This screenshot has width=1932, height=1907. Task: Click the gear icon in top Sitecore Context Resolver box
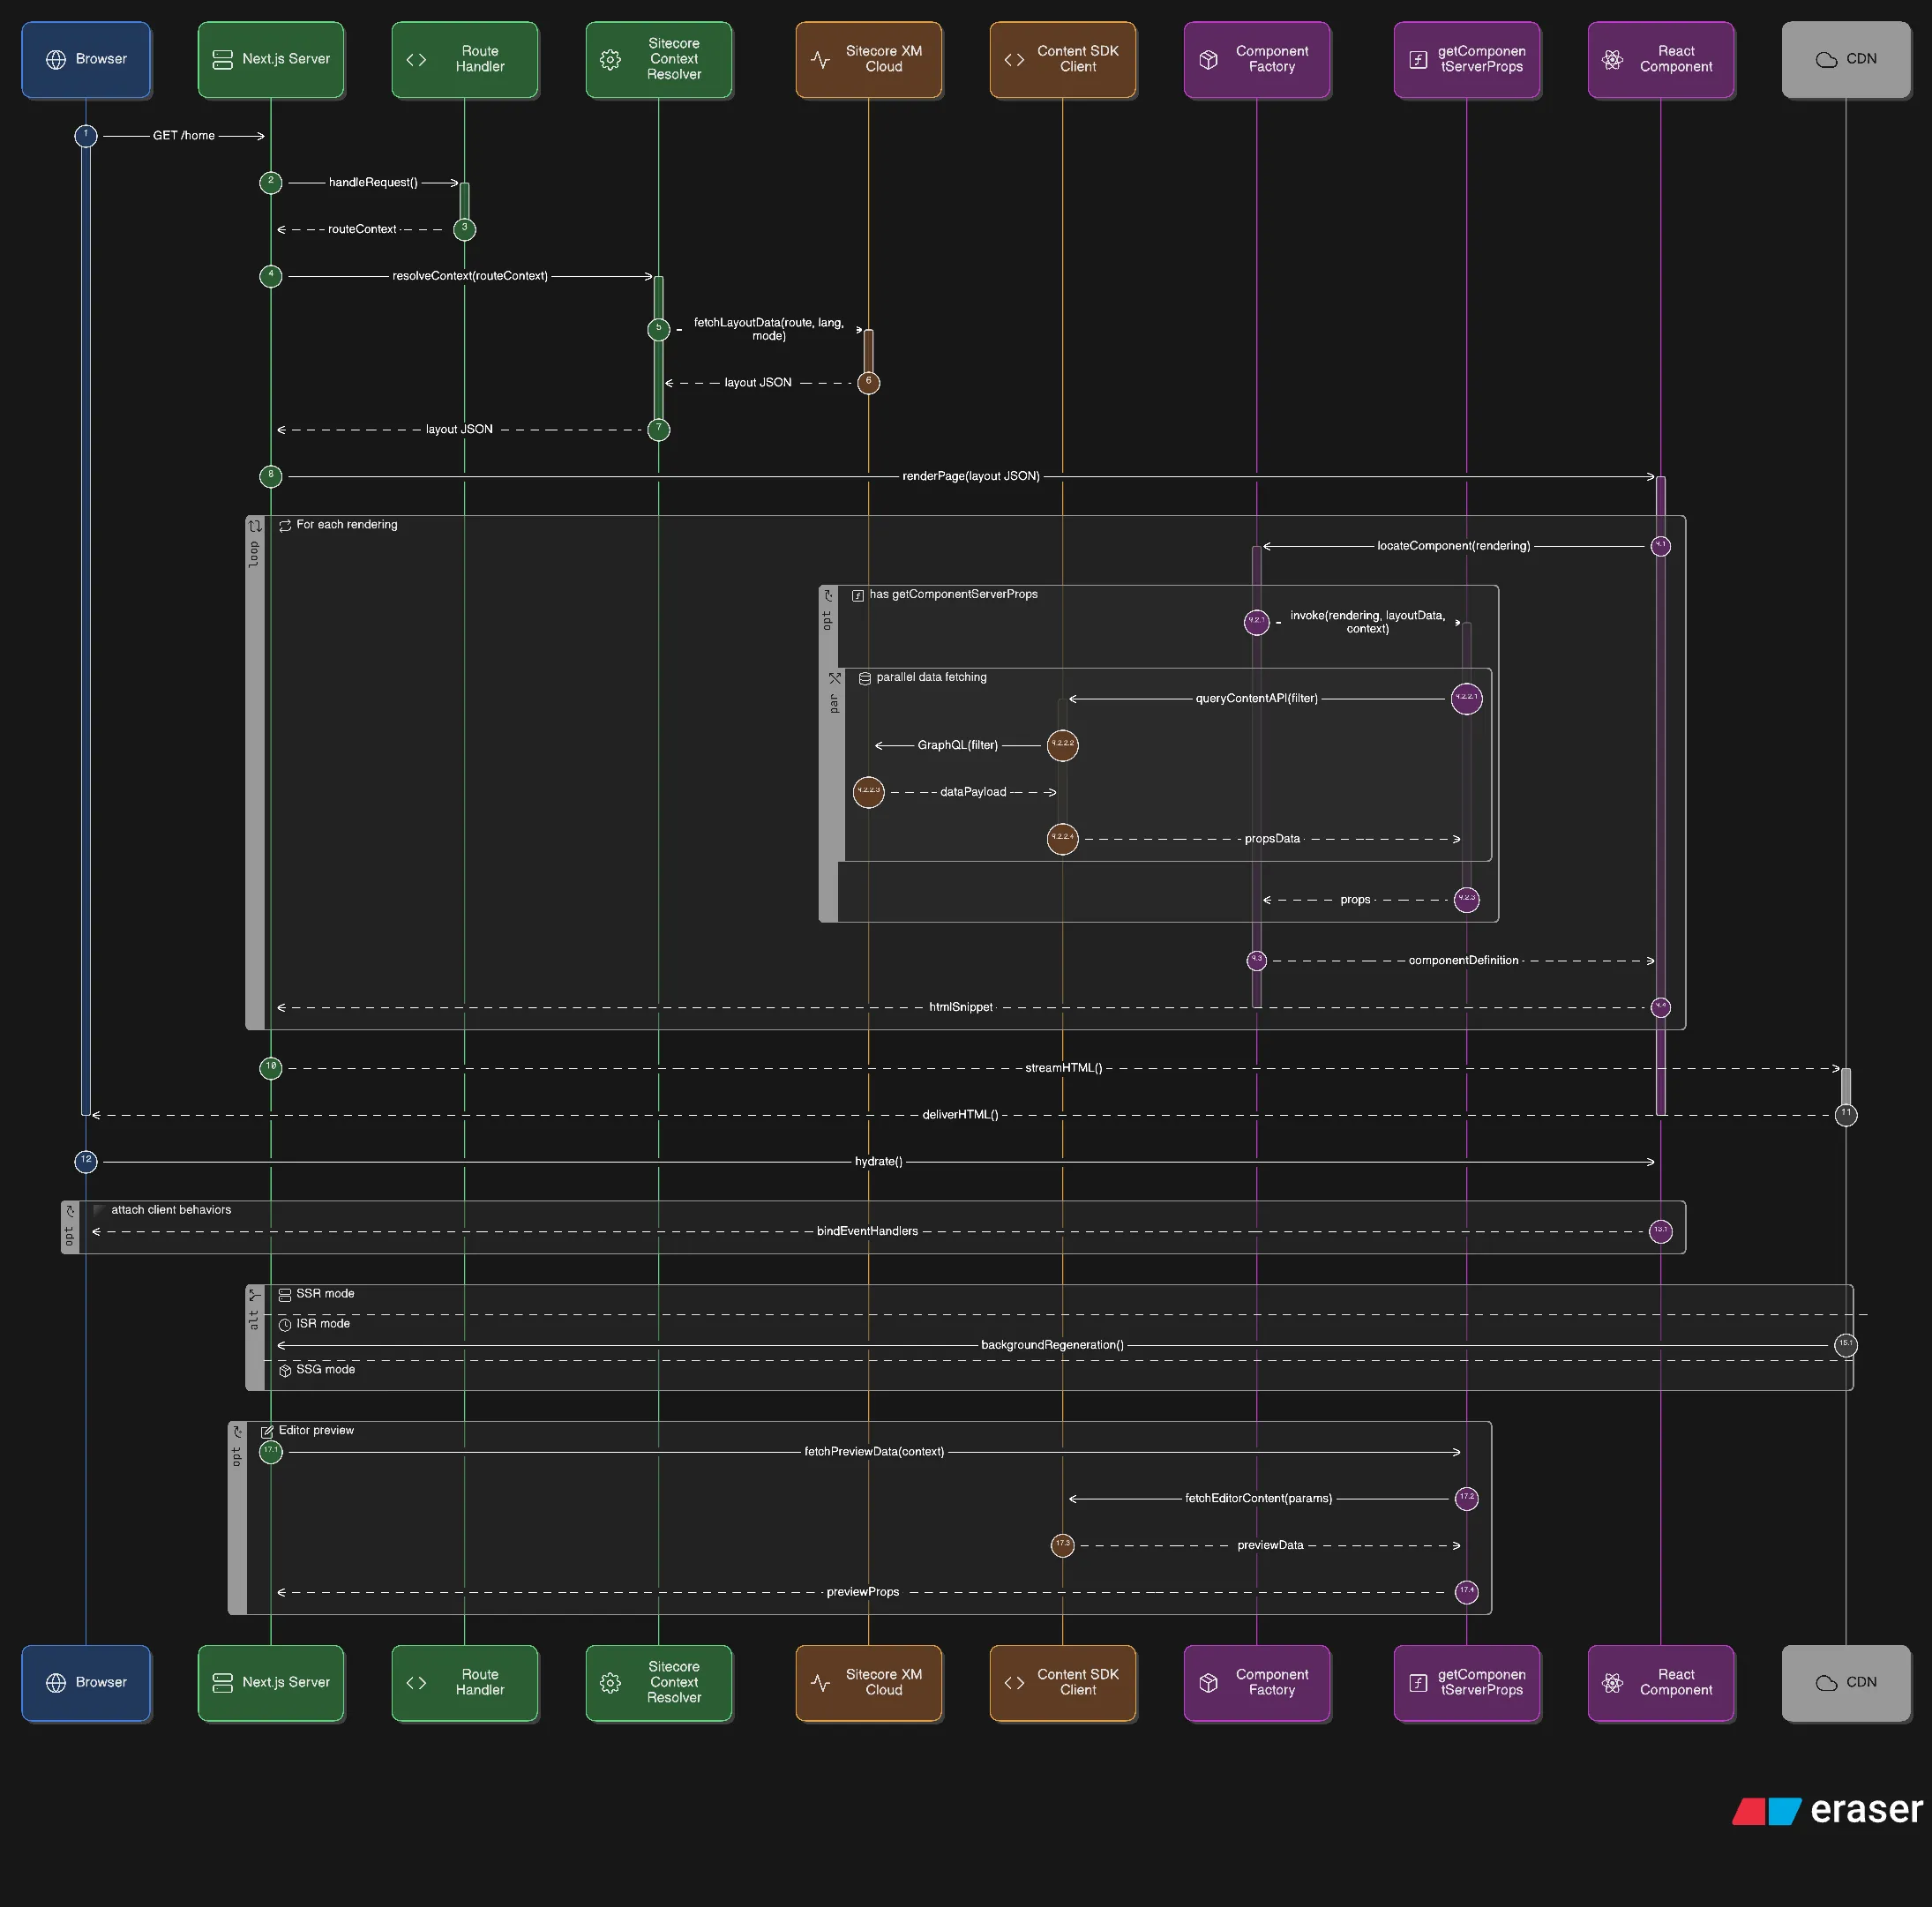click(610, 60)
